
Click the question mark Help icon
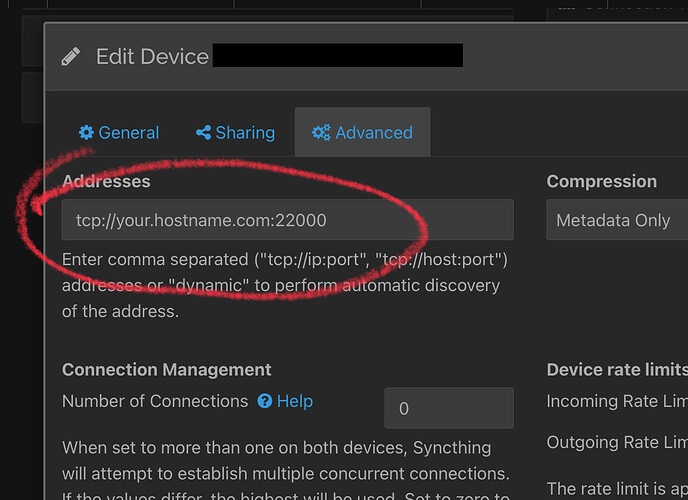(265, 401)
